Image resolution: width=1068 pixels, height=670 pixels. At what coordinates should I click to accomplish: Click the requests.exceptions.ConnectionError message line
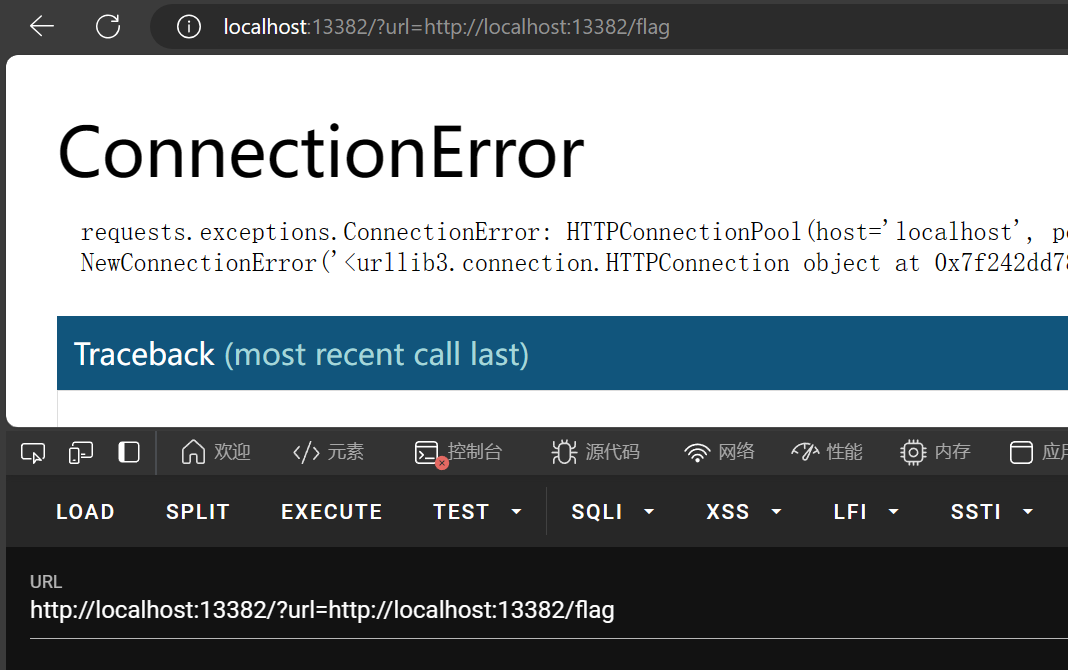point(574,232)
